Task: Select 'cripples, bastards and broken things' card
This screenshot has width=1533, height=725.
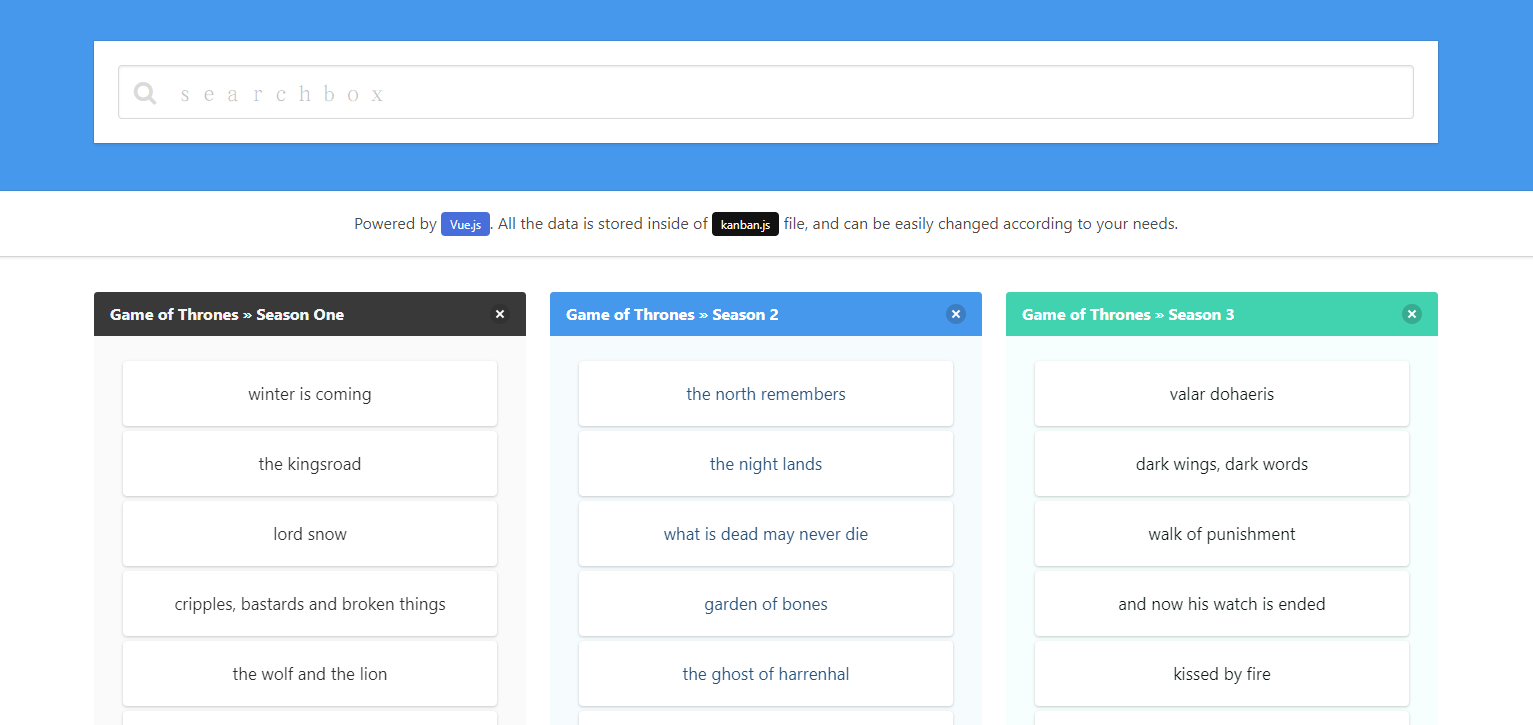Action: pyautogui.click(x=309, y=603)
